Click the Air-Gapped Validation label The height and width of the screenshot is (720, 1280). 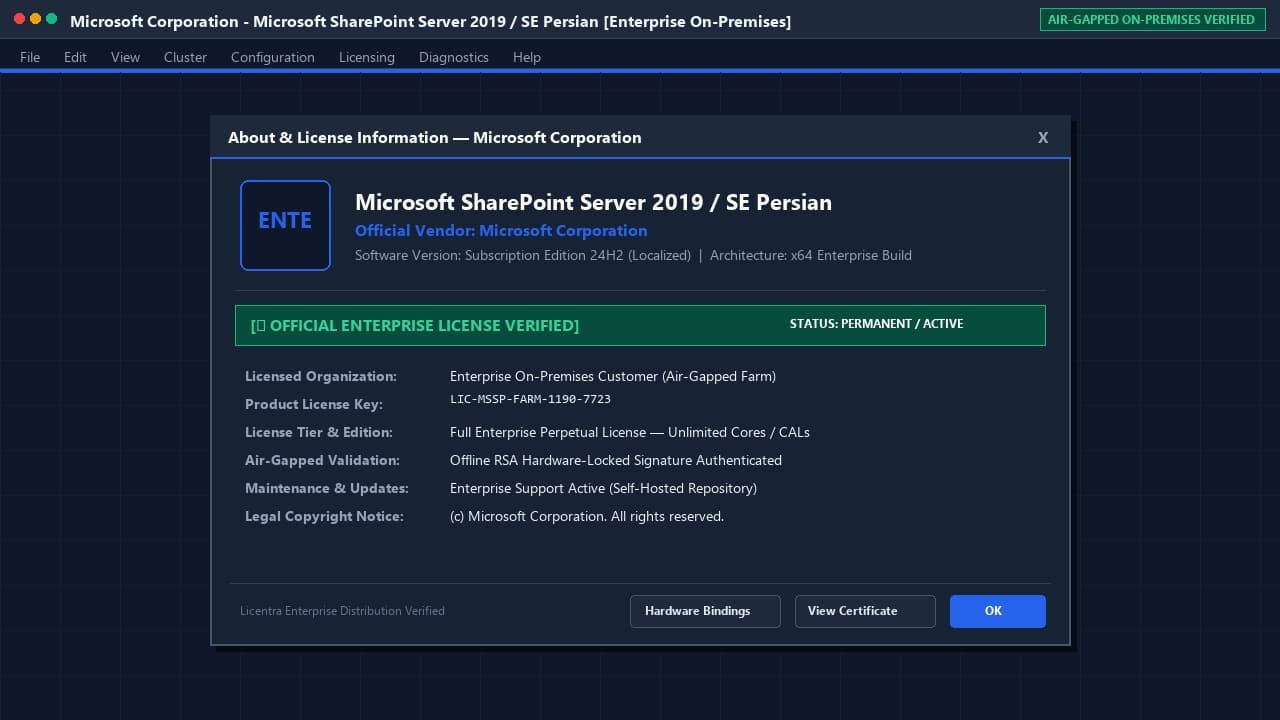(322, 460)
